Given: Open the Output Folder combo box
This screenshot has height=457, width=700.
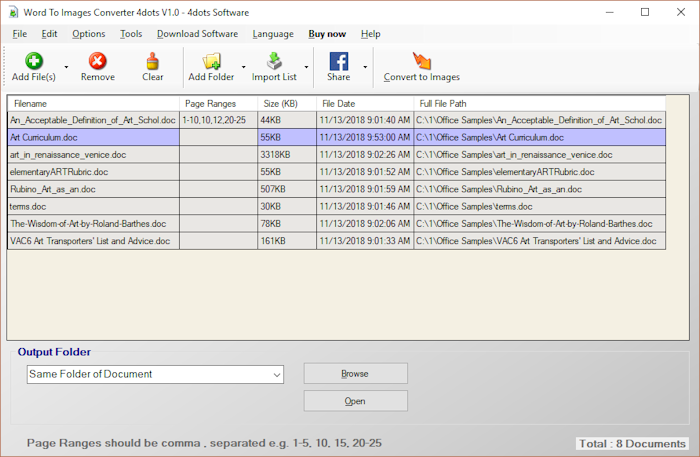Looking at the screenshot, I should 155,374.
